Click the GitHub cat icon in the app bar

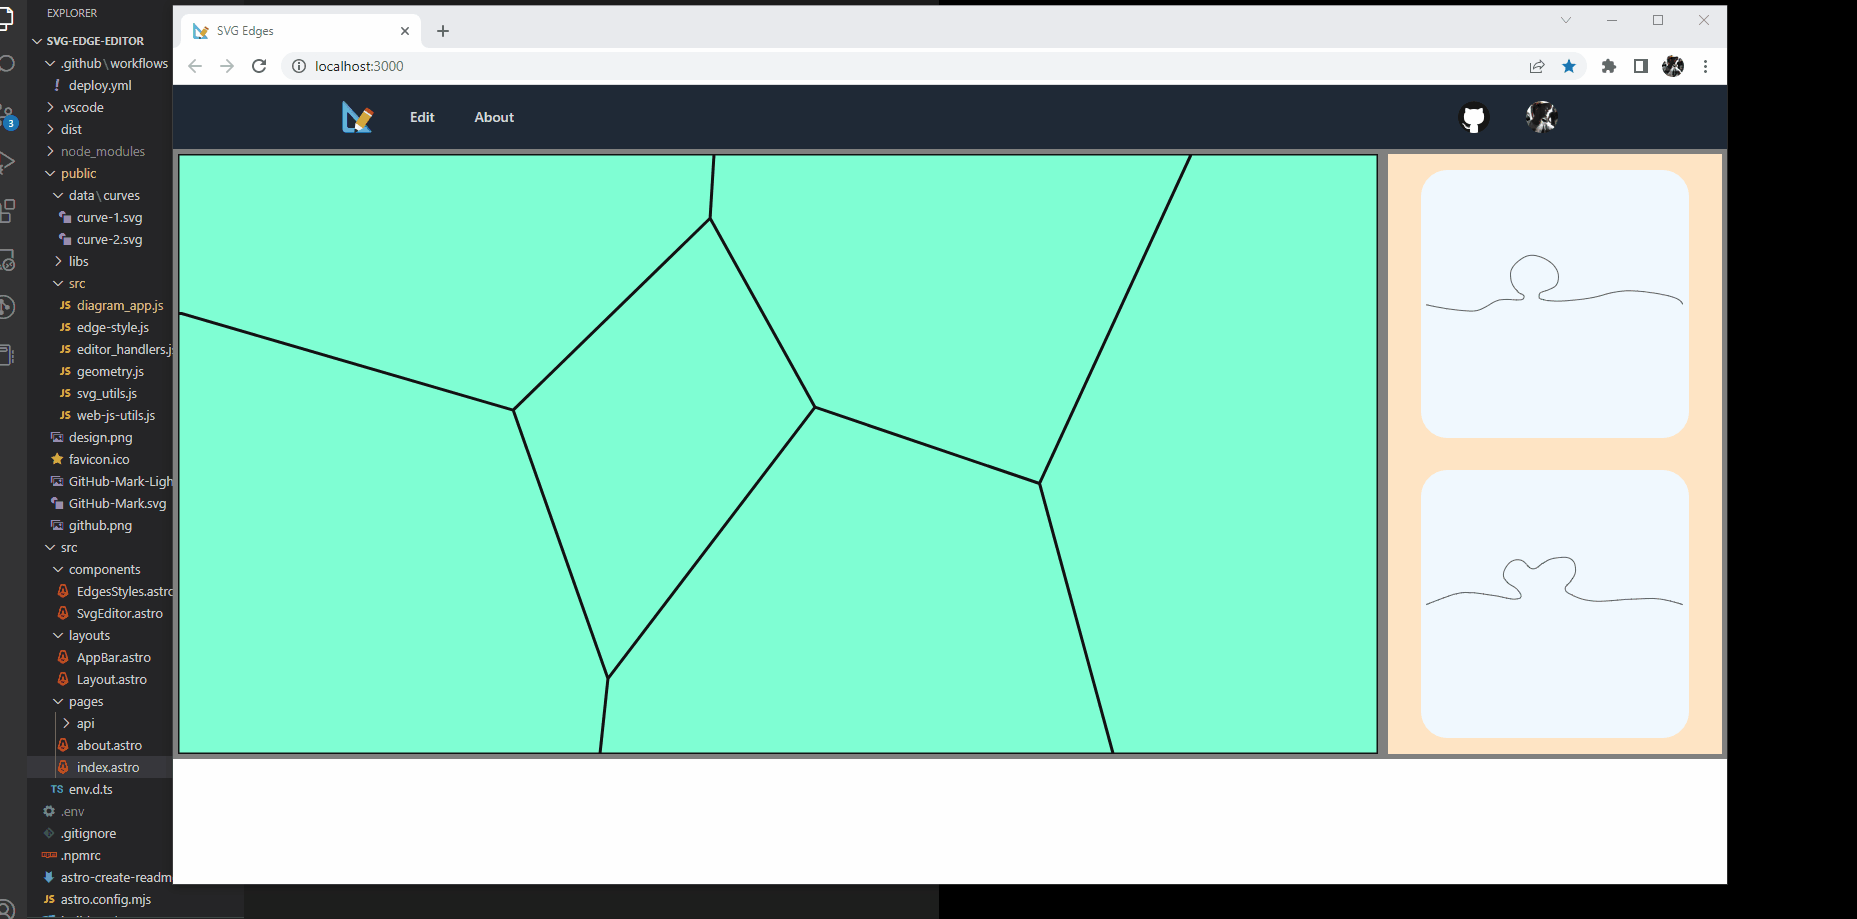pyautogui.click(x=1473, y=117)
